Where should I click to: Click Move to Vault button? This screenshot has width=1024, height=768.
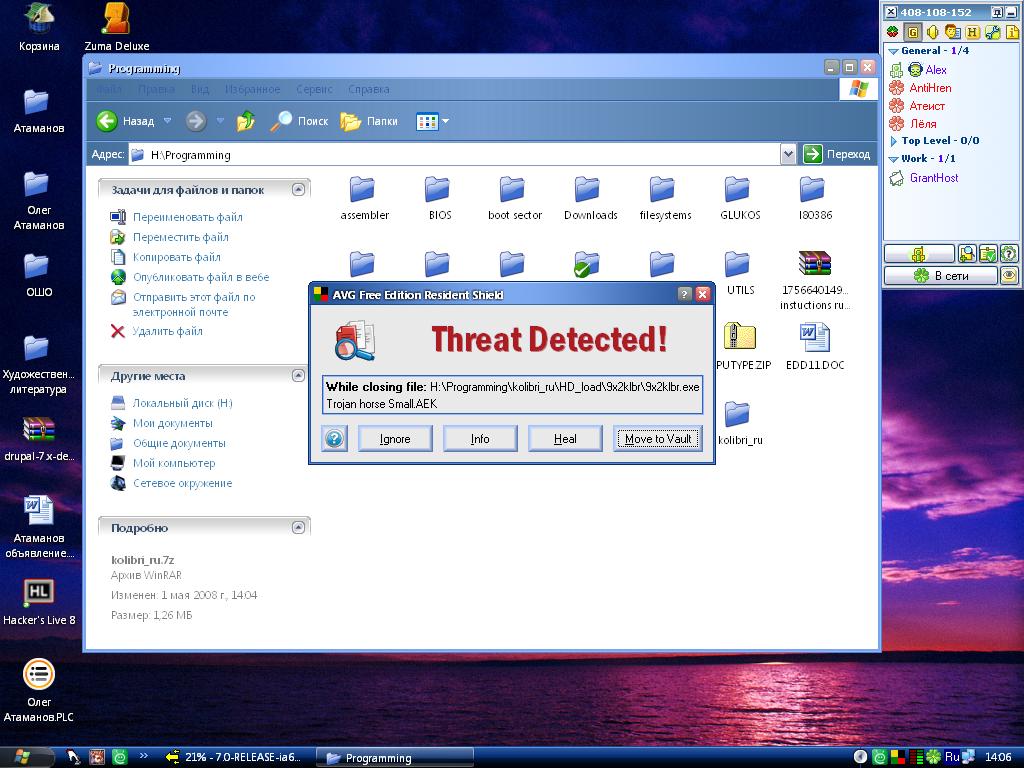click(657, 439)
